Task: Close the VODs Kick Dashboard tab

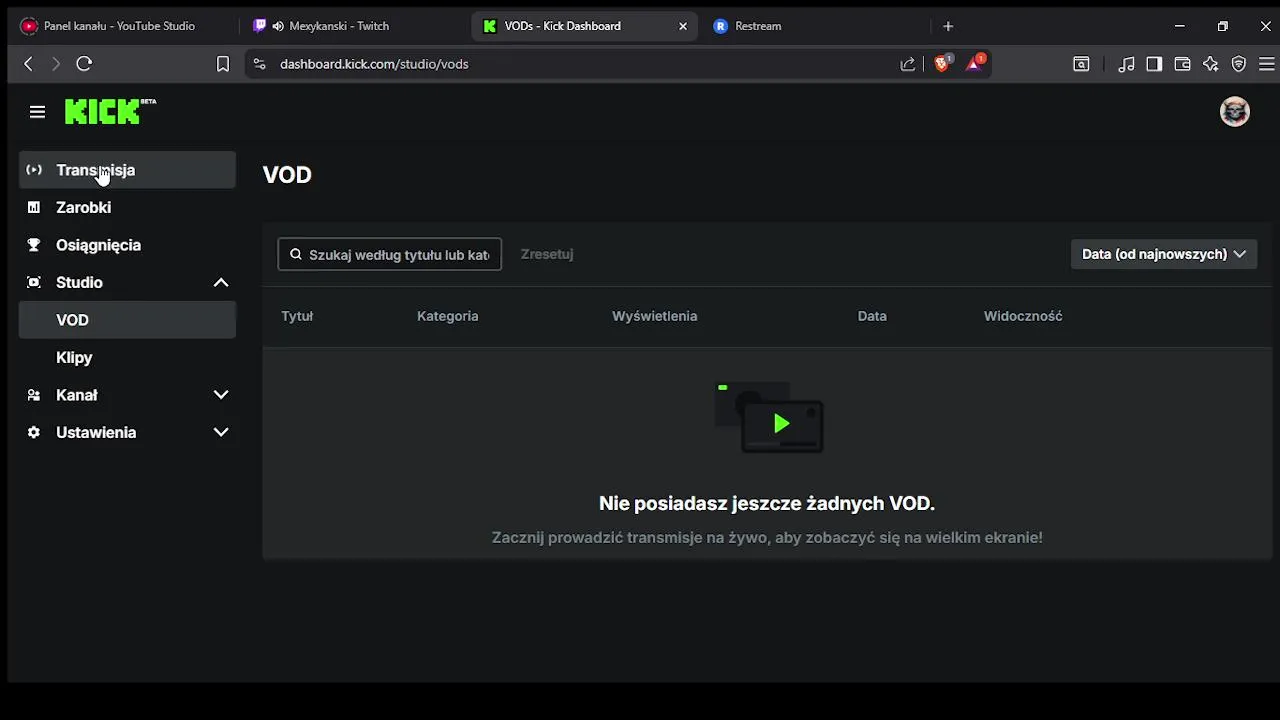Action: pos(683,26)
